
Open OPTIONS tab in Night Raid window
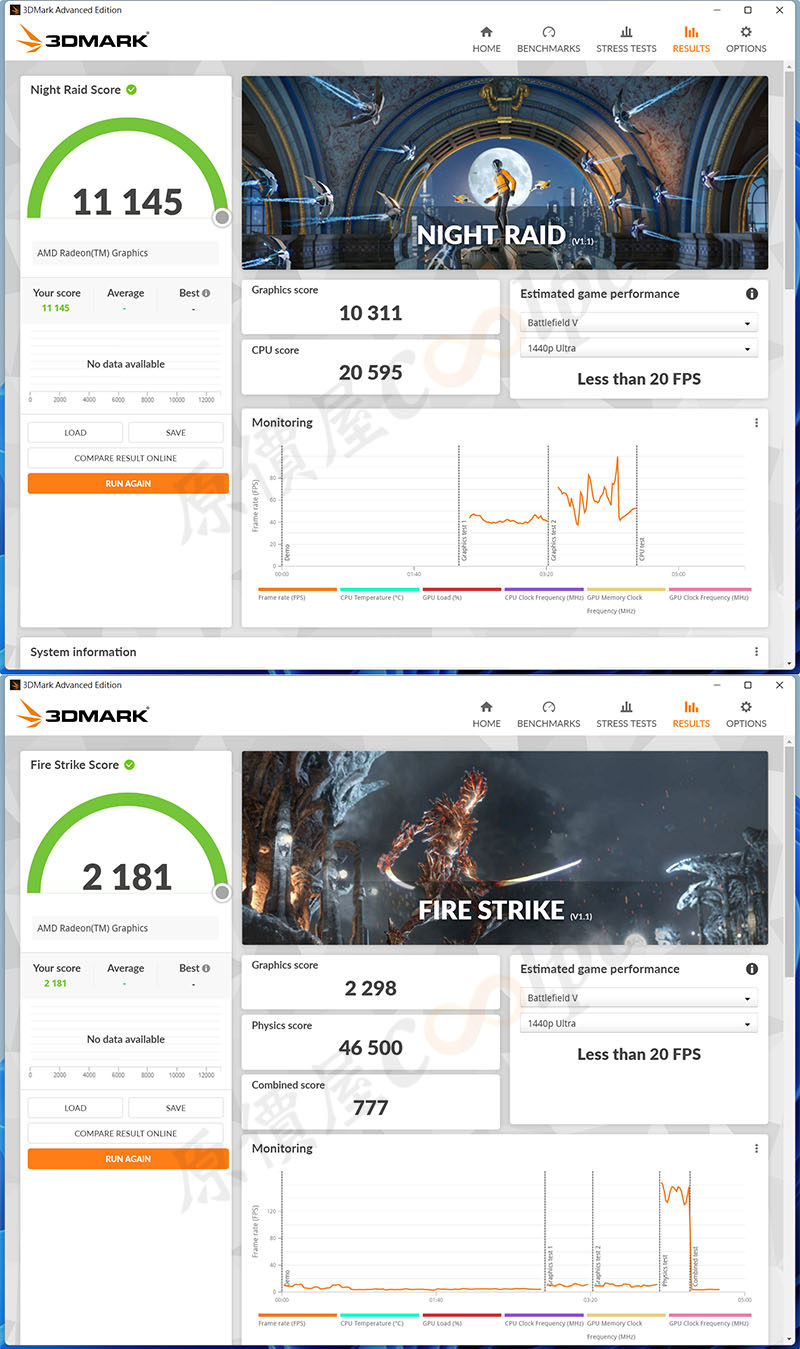[x=746, y=40]
